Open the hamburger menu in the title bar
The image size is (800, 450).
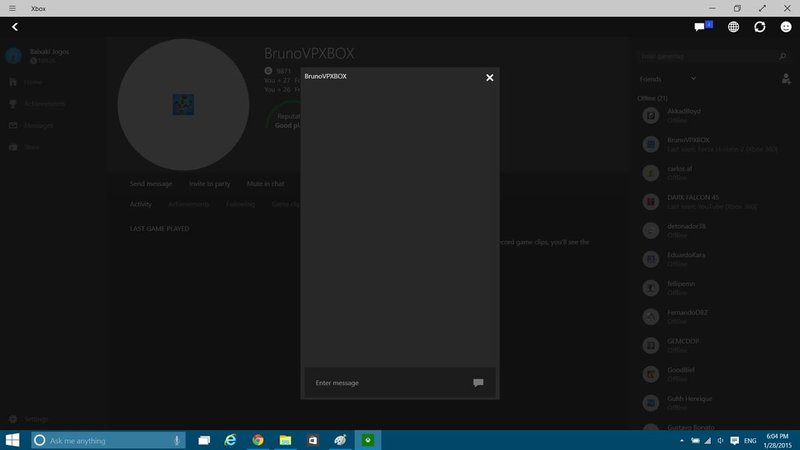(12, 8)
